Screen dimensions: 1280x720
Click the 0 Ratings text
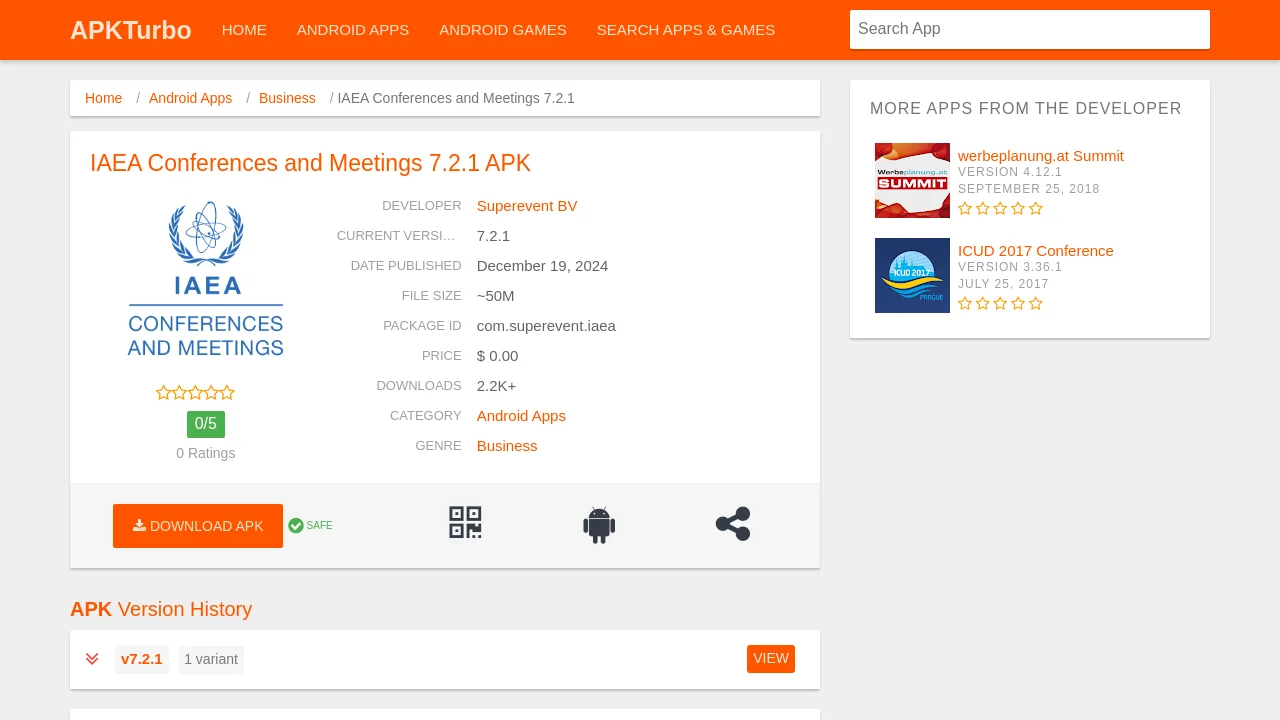tap(206, 453)
